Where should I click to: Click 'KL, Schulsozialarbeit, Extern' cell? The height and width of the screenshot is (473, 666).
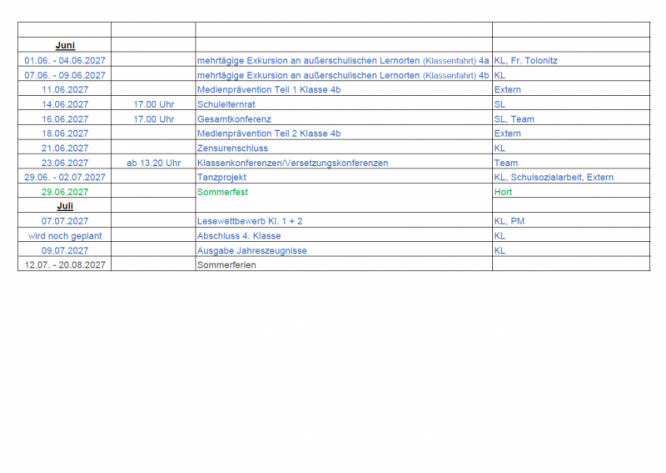pyautogui.click(x=554, y=177)
